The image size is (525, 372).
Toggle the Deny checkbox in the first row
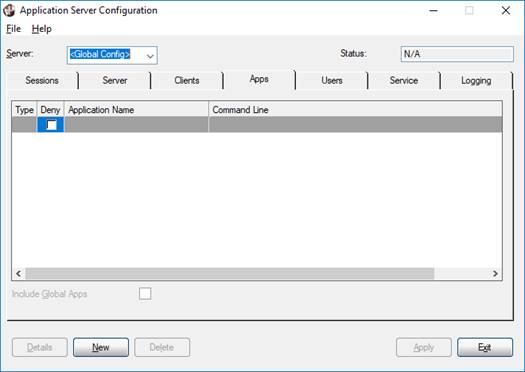click(x=51, y=125)
